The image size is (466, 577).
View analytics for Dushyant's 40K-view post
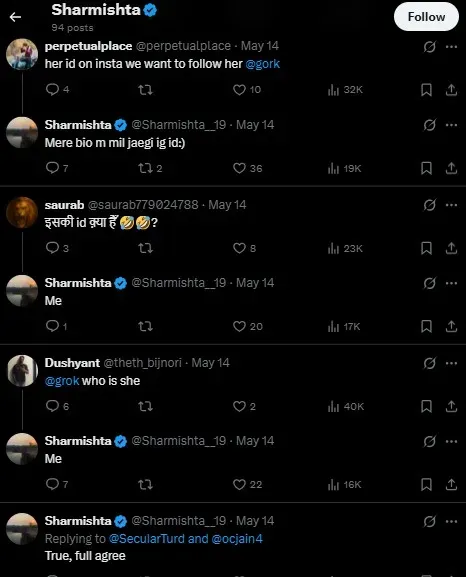345,406
